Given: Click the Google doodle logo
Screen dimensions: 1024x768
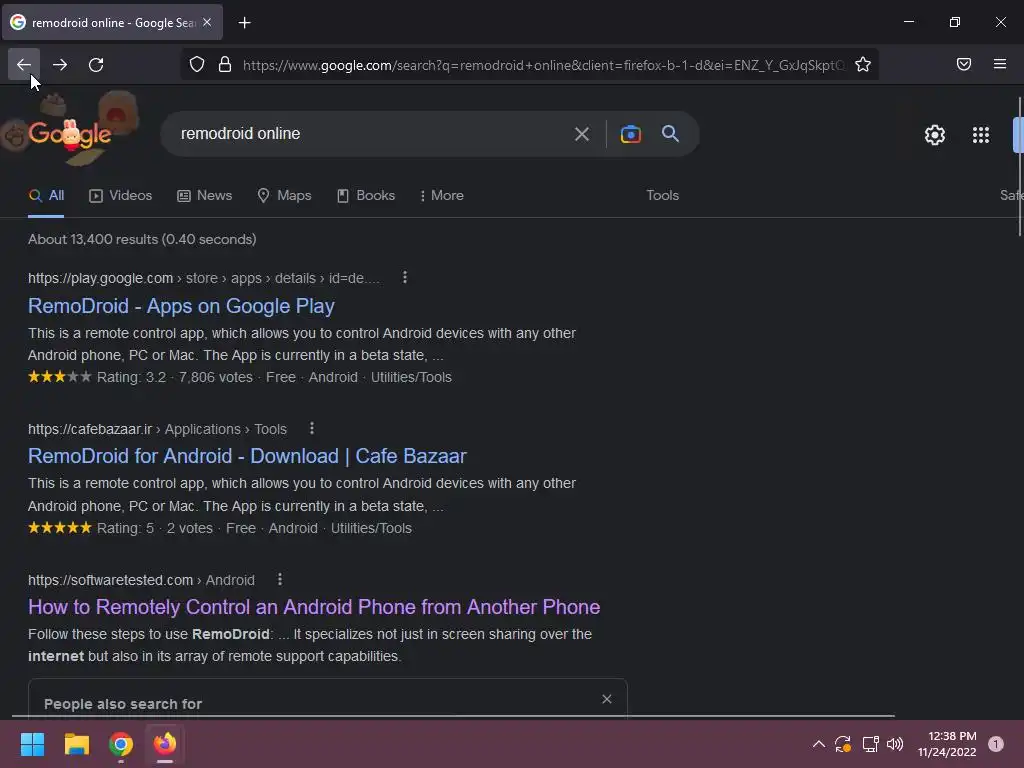Looking at the screenshot, I should (x=70, y=133).
